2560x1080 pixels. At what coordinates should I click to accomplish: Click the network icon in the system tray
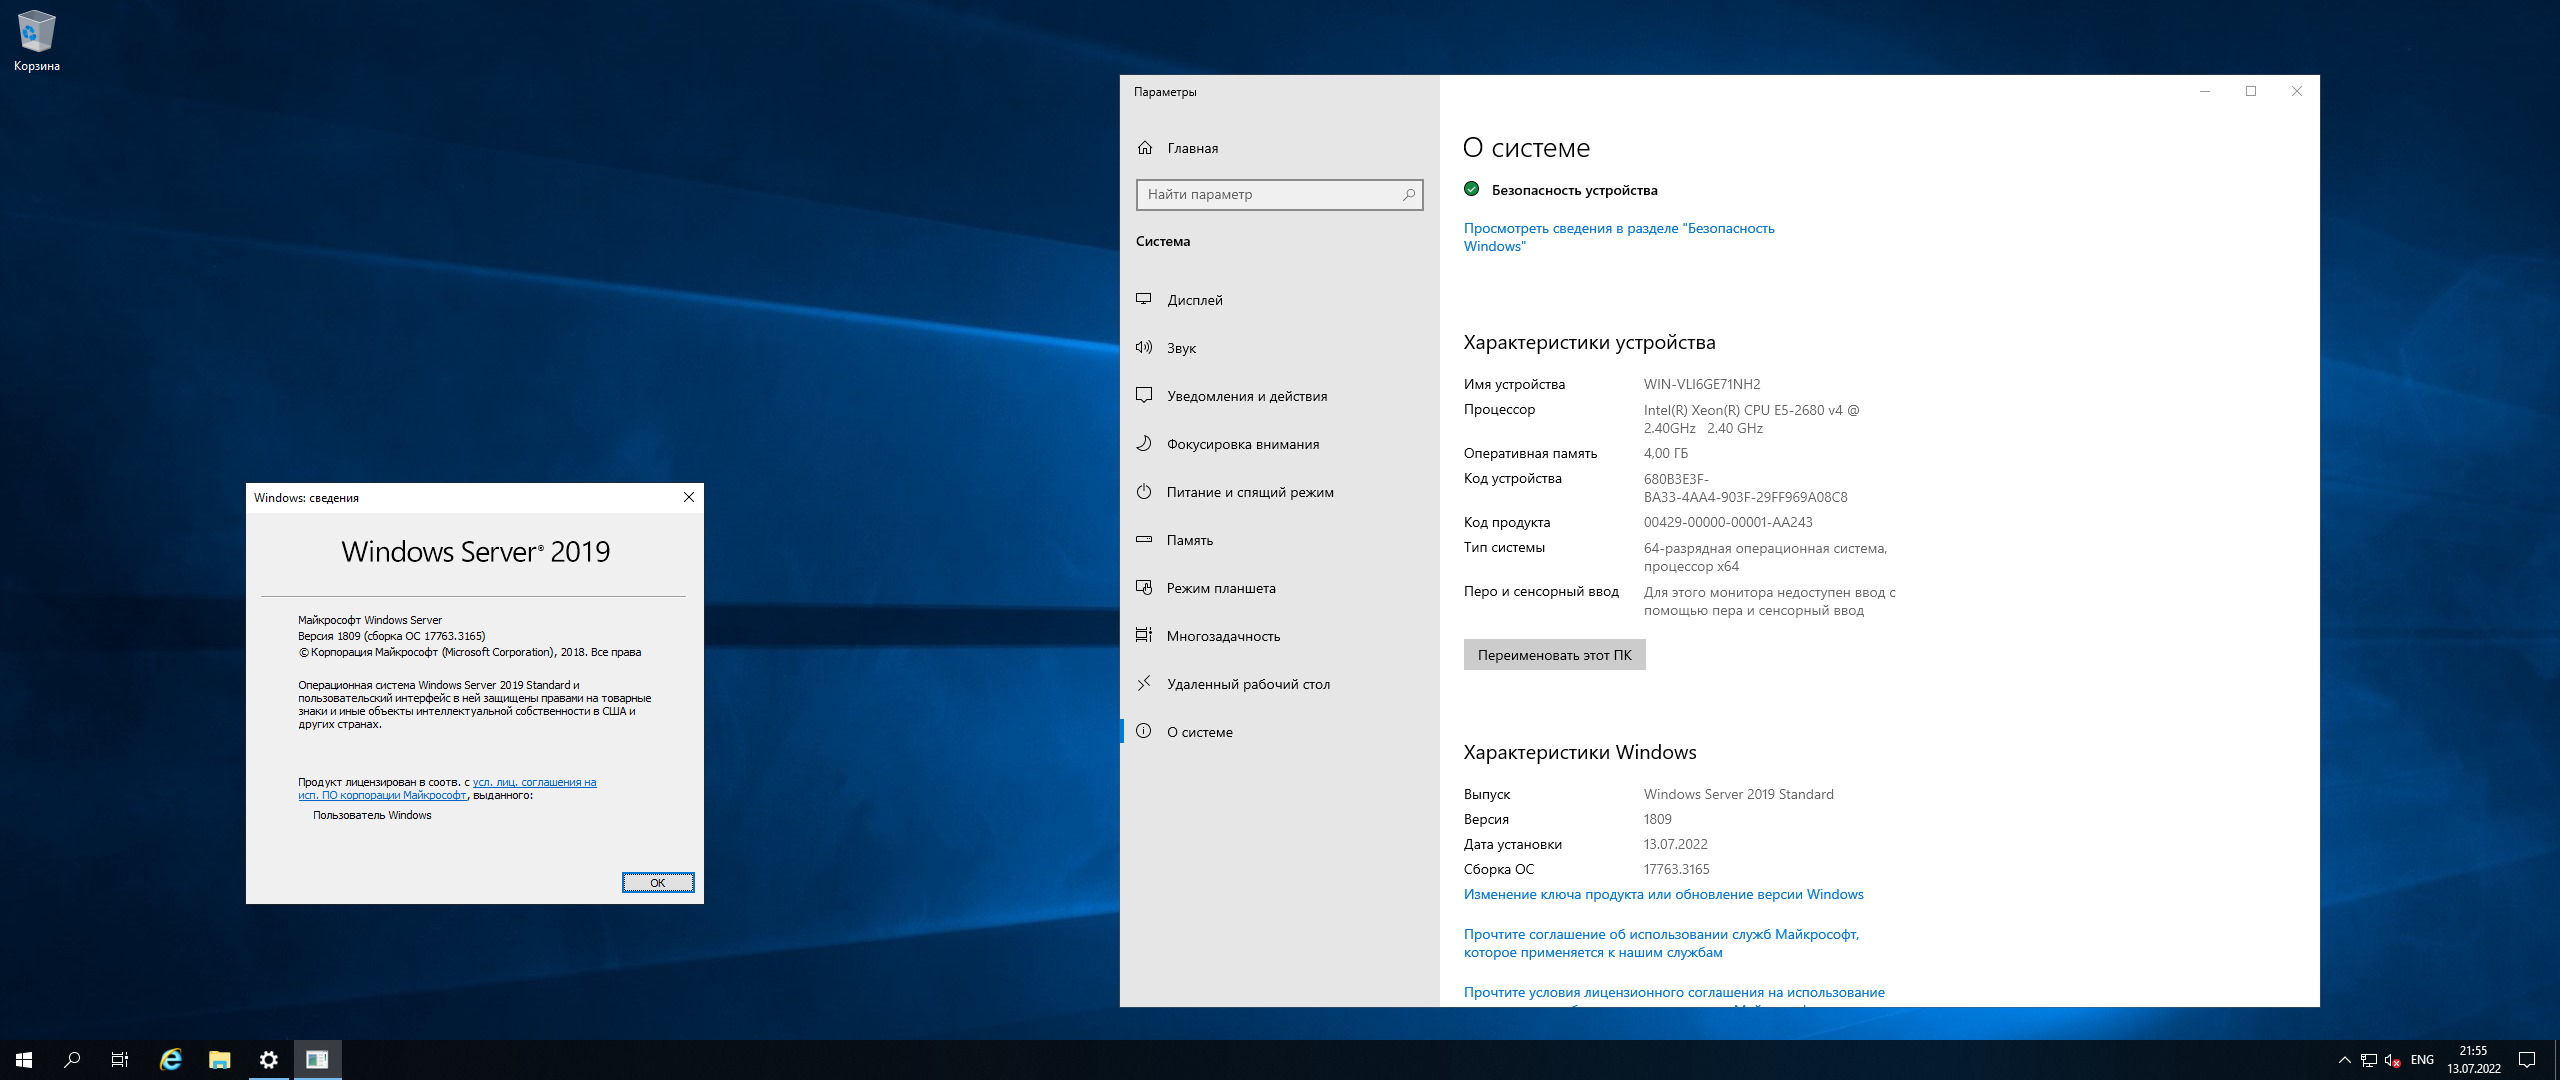click(2368, 1060)
